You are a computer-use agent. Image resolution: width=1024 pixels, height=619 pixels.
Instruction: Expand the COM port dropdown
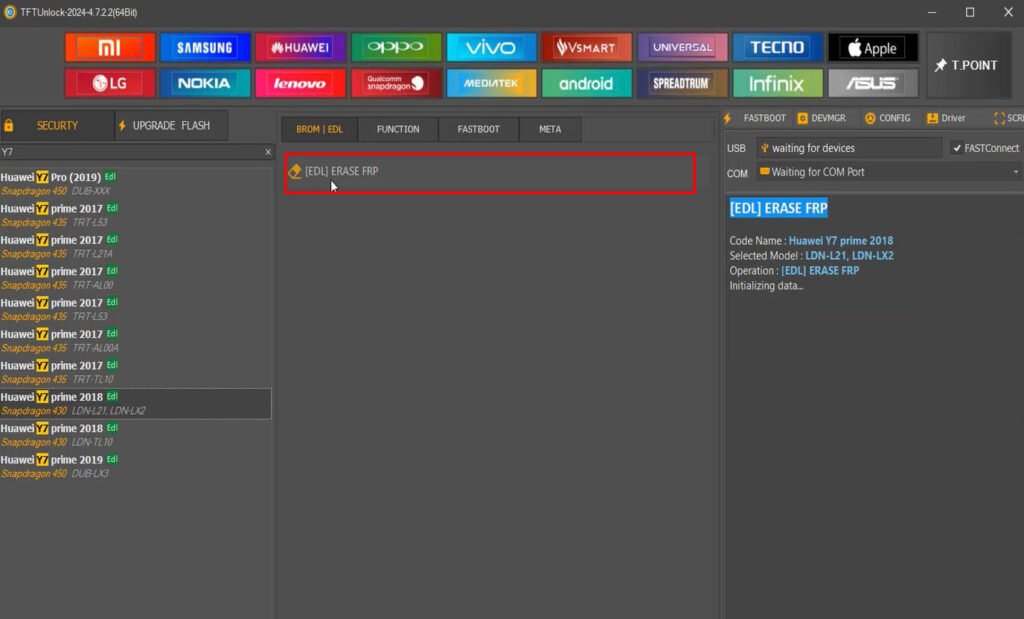(x=1016, y=172)
